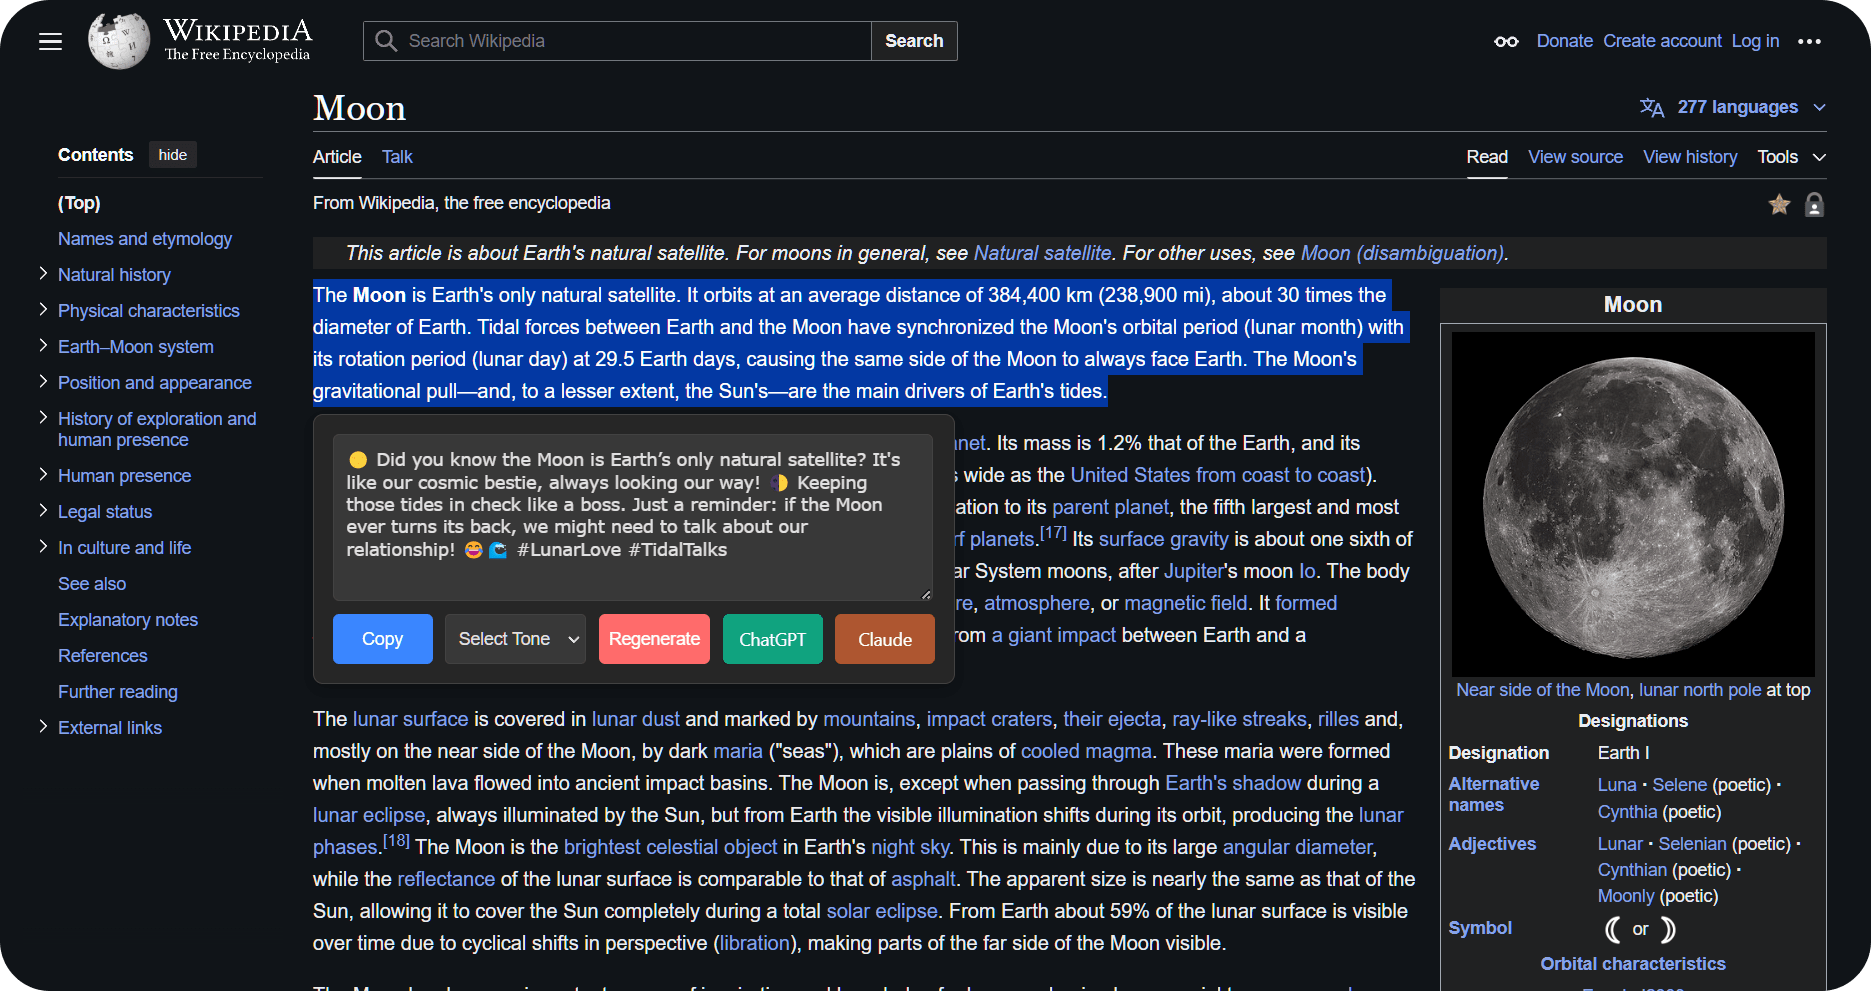Screen dimensions: 1871x991
Task: Select the Read tab
Action: coord(1487,157)
